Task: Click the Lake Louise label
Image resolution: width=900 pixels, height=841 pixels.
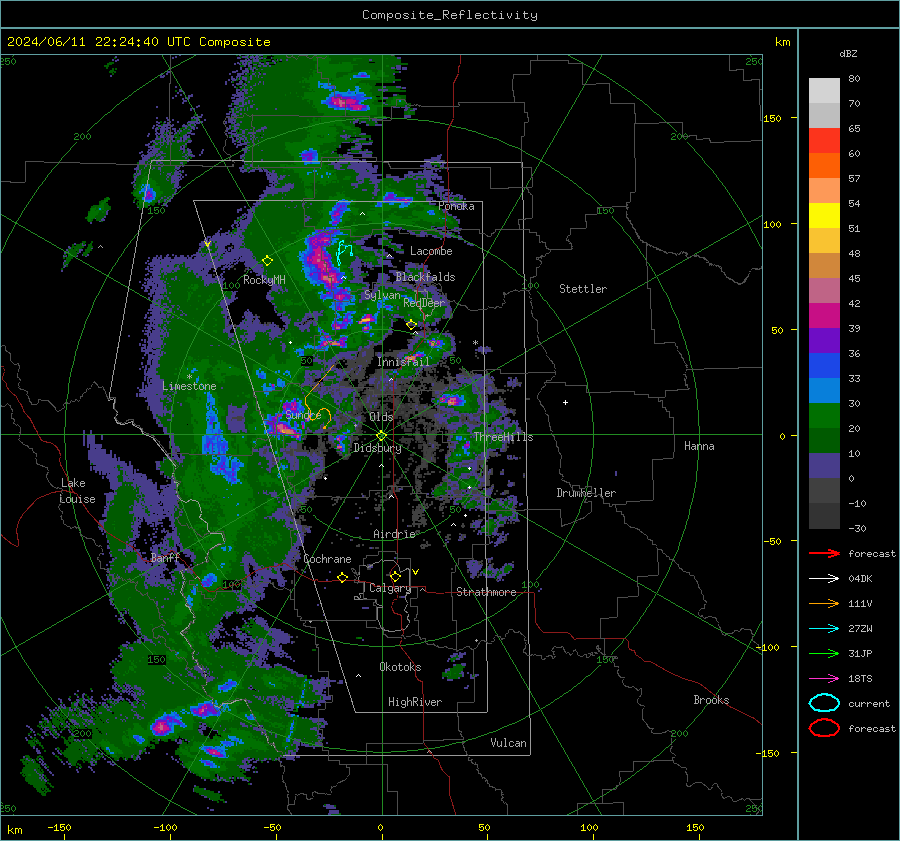Action: 77,491
